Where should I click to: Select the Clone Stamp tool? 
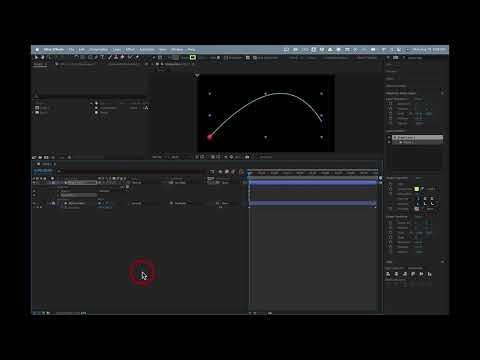[x=116, y=57]
